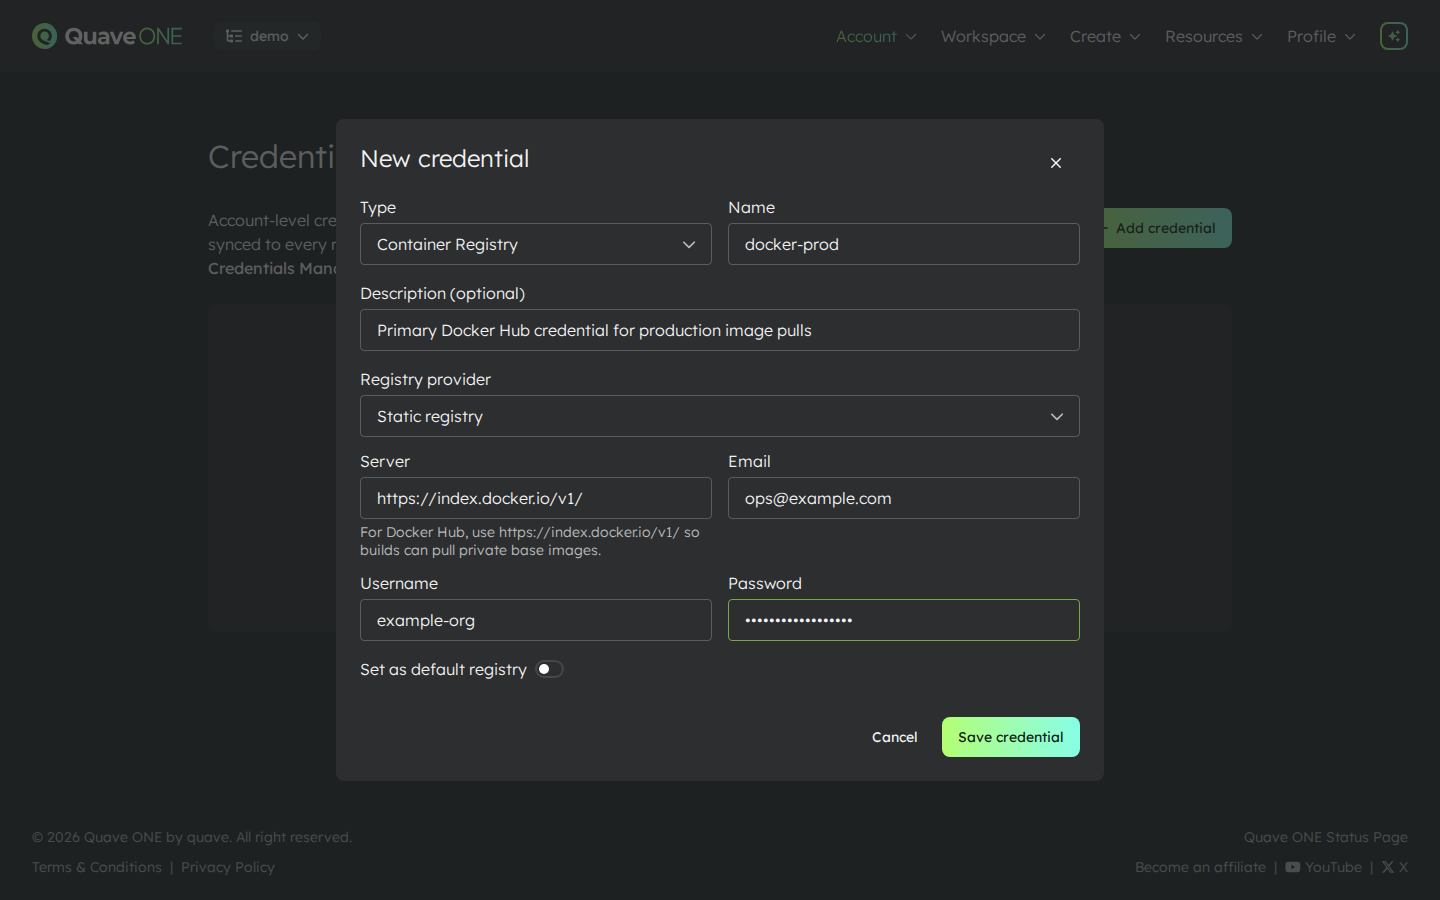This screenshot has width=1440, height=900.
Task: Click the Cancel button
Action: coord(895,737)
